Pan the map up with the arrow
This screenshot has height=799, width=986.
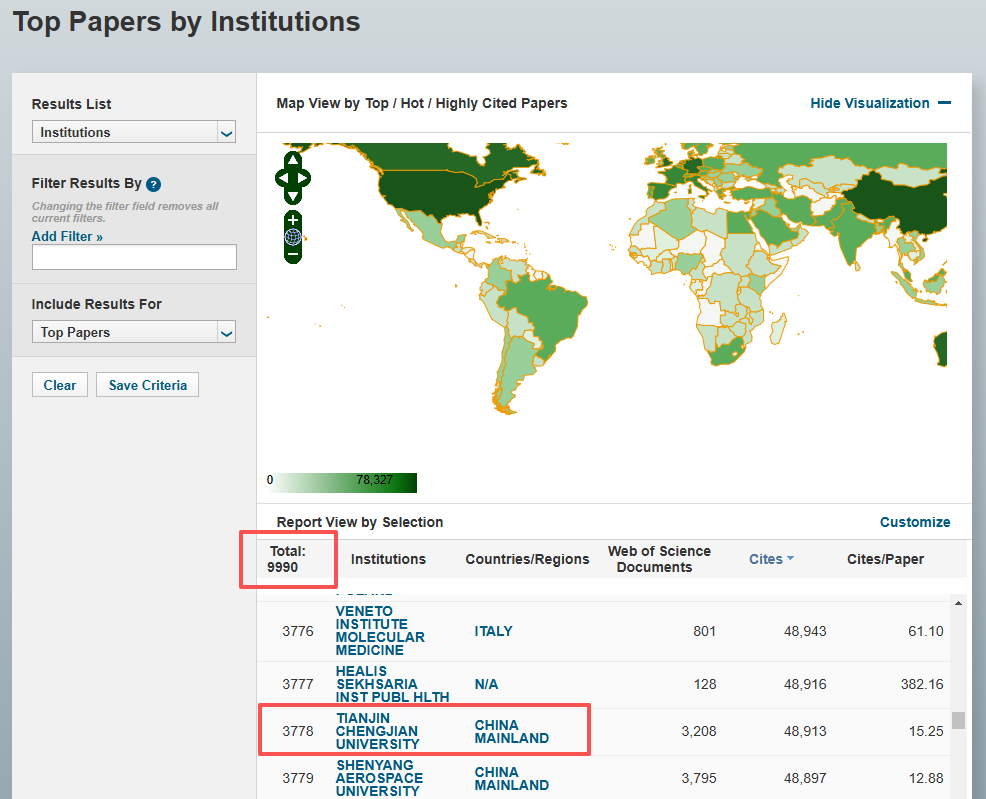point(292,160)
